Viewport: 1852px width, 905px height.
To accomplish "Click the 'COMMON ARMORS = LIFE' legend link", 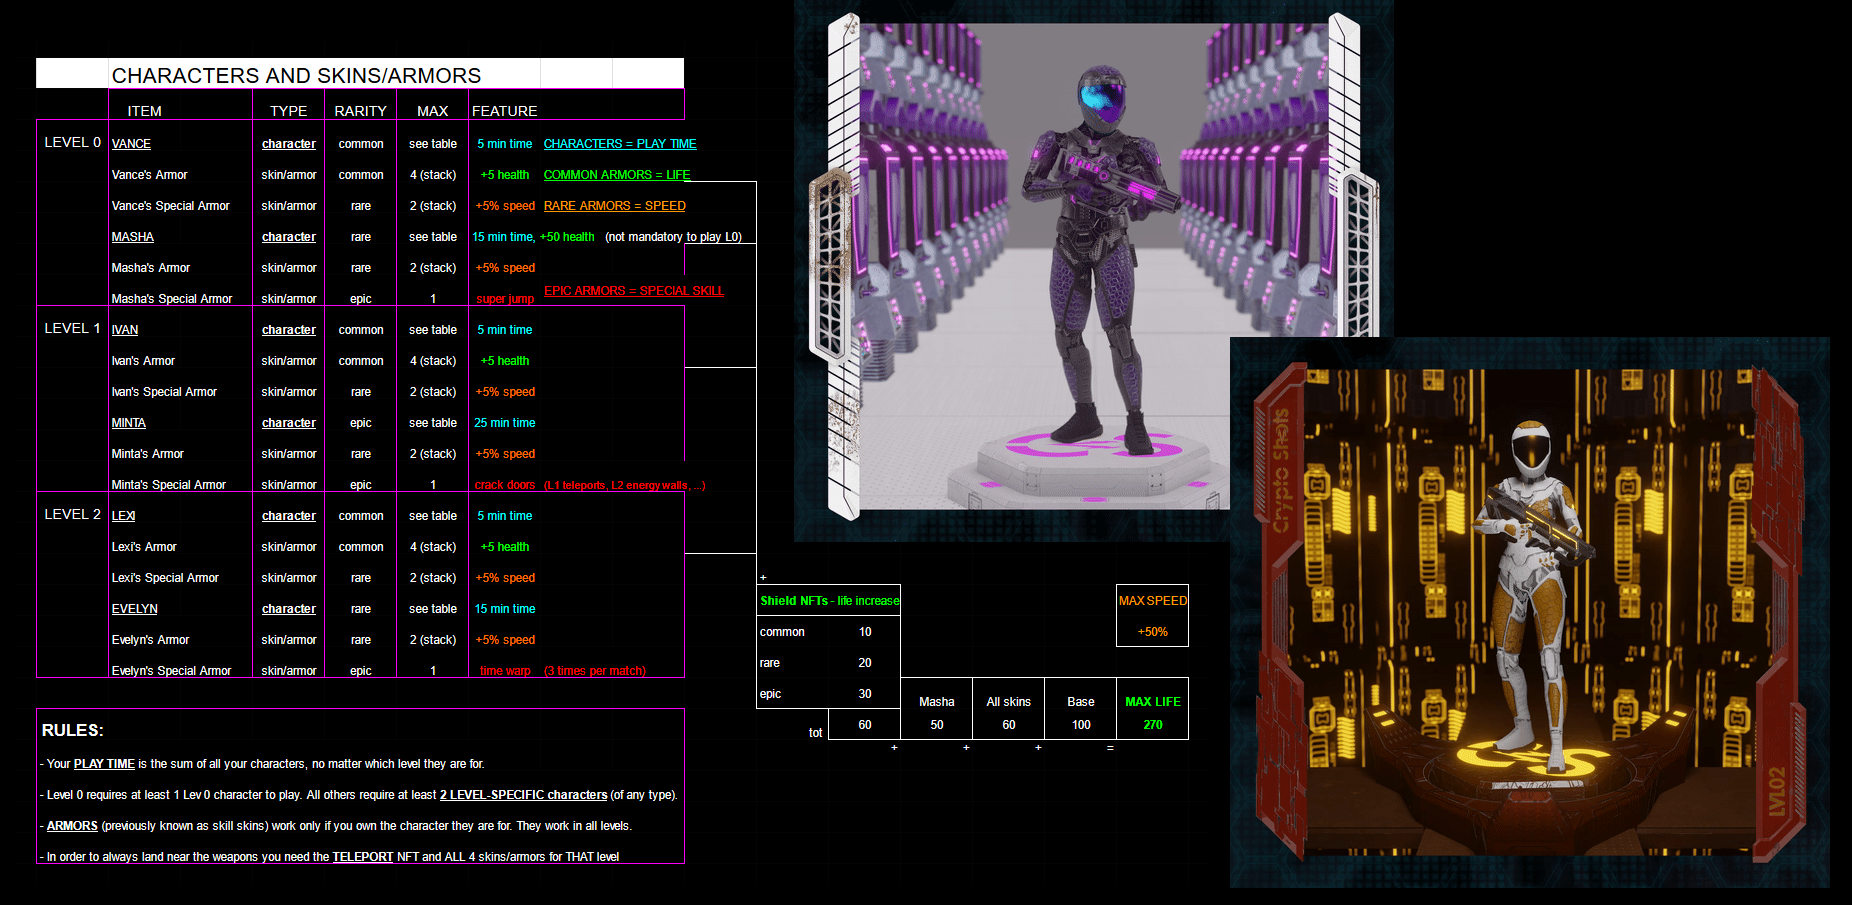I will (617, 175).
